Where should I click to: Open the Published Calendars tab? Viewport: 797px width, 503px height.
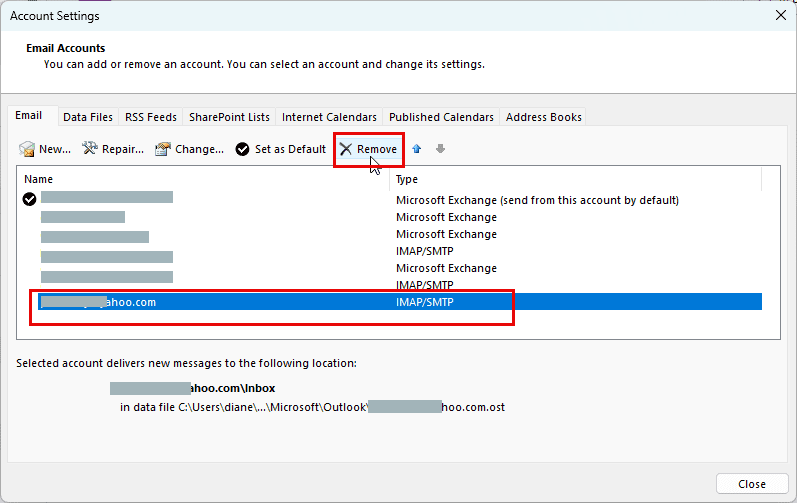(x=441, y=117)
